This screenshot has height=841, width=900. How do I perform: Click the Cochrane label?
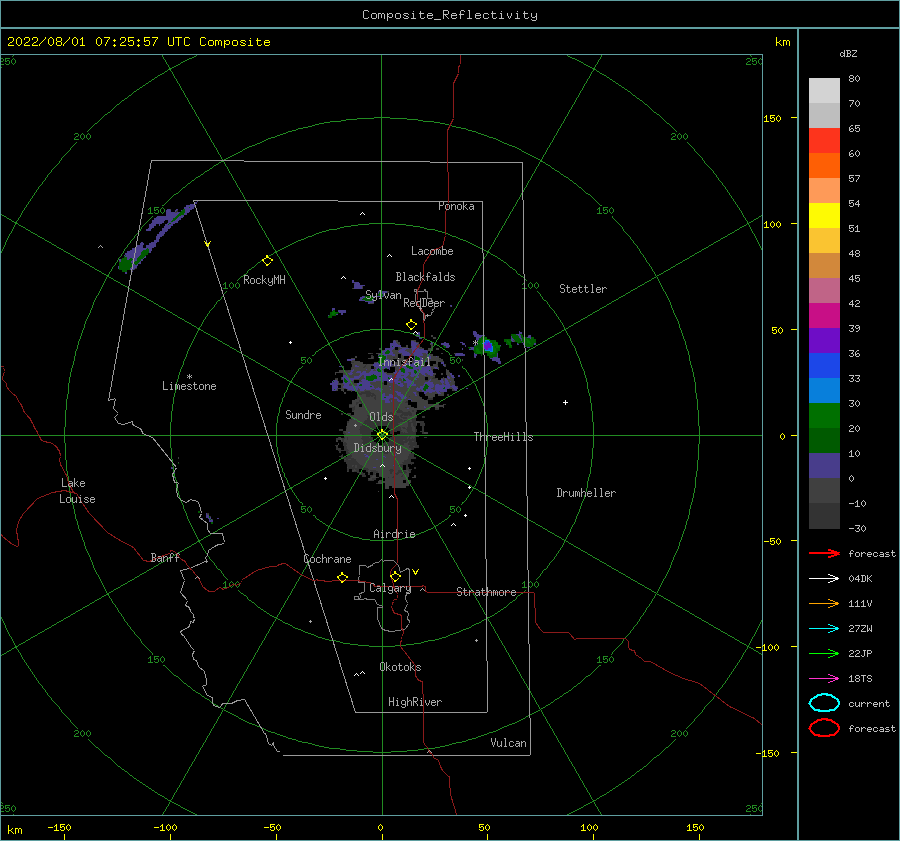click(x=327, y=559)
